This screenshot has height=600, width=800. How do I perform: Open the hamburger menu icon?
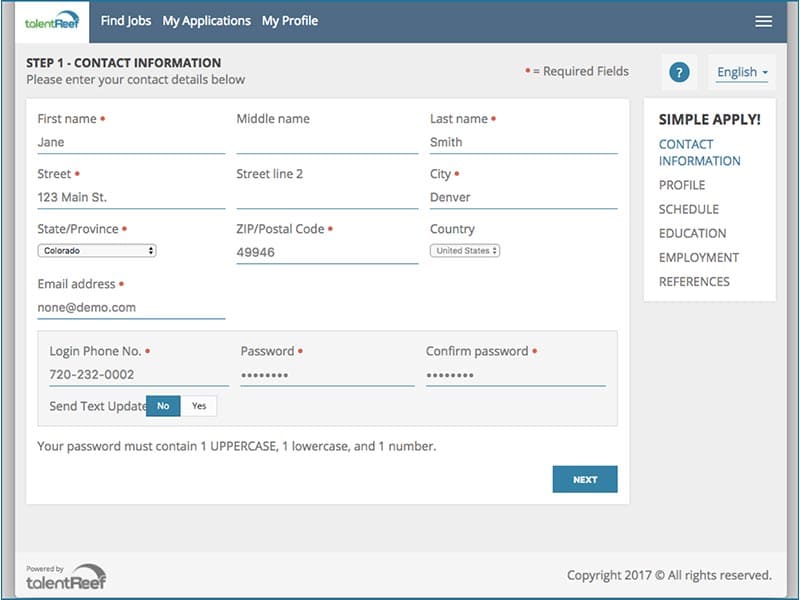763,21
